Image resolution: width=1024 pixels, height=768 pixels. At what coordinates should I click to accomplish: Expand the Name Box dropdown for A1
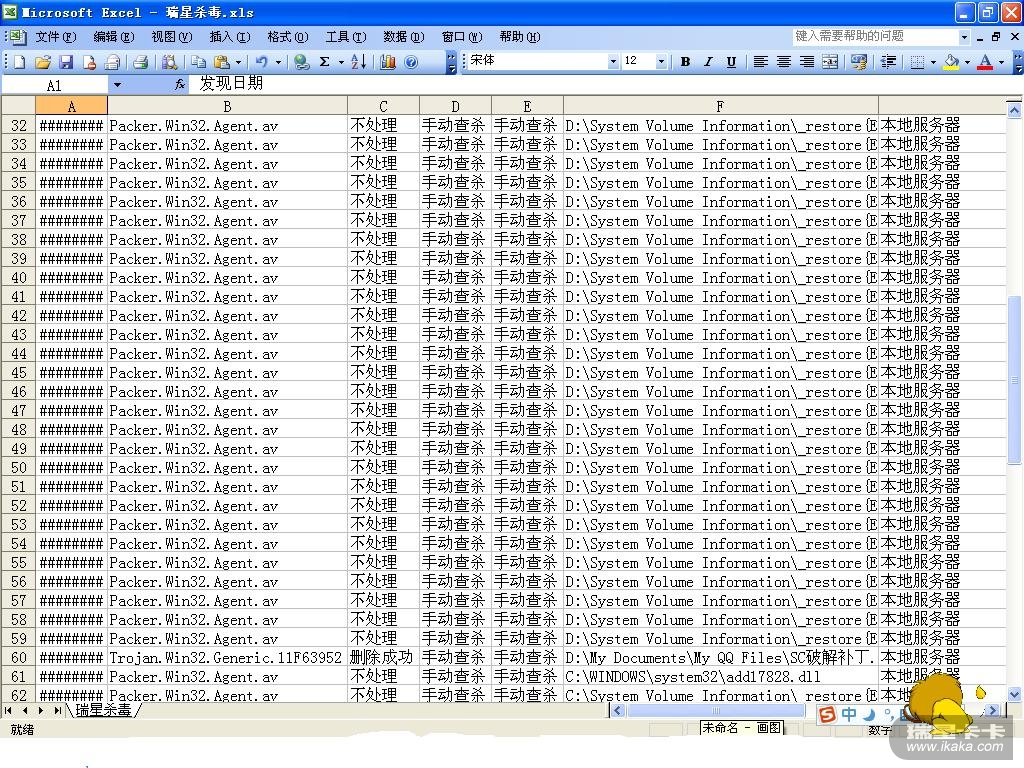coord(117,85)
